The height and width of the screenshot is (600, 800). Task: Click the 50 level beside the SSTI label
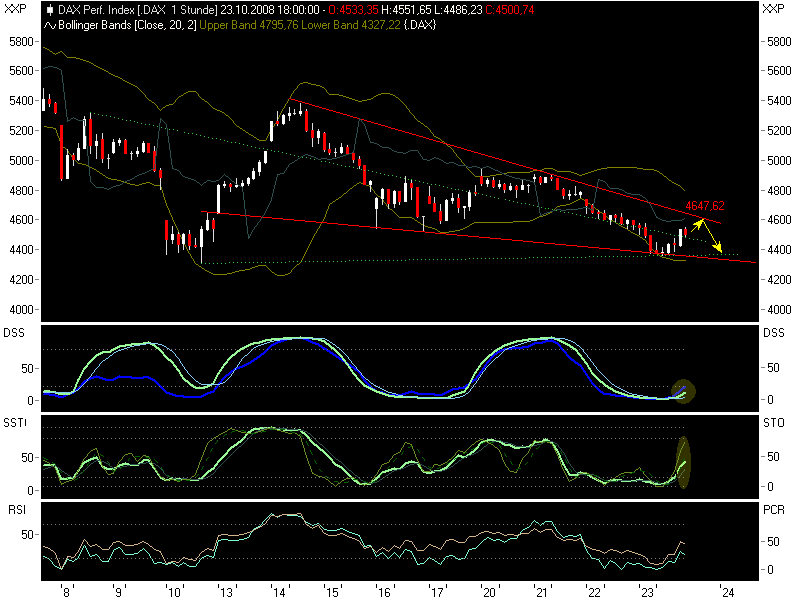(27, 458)
